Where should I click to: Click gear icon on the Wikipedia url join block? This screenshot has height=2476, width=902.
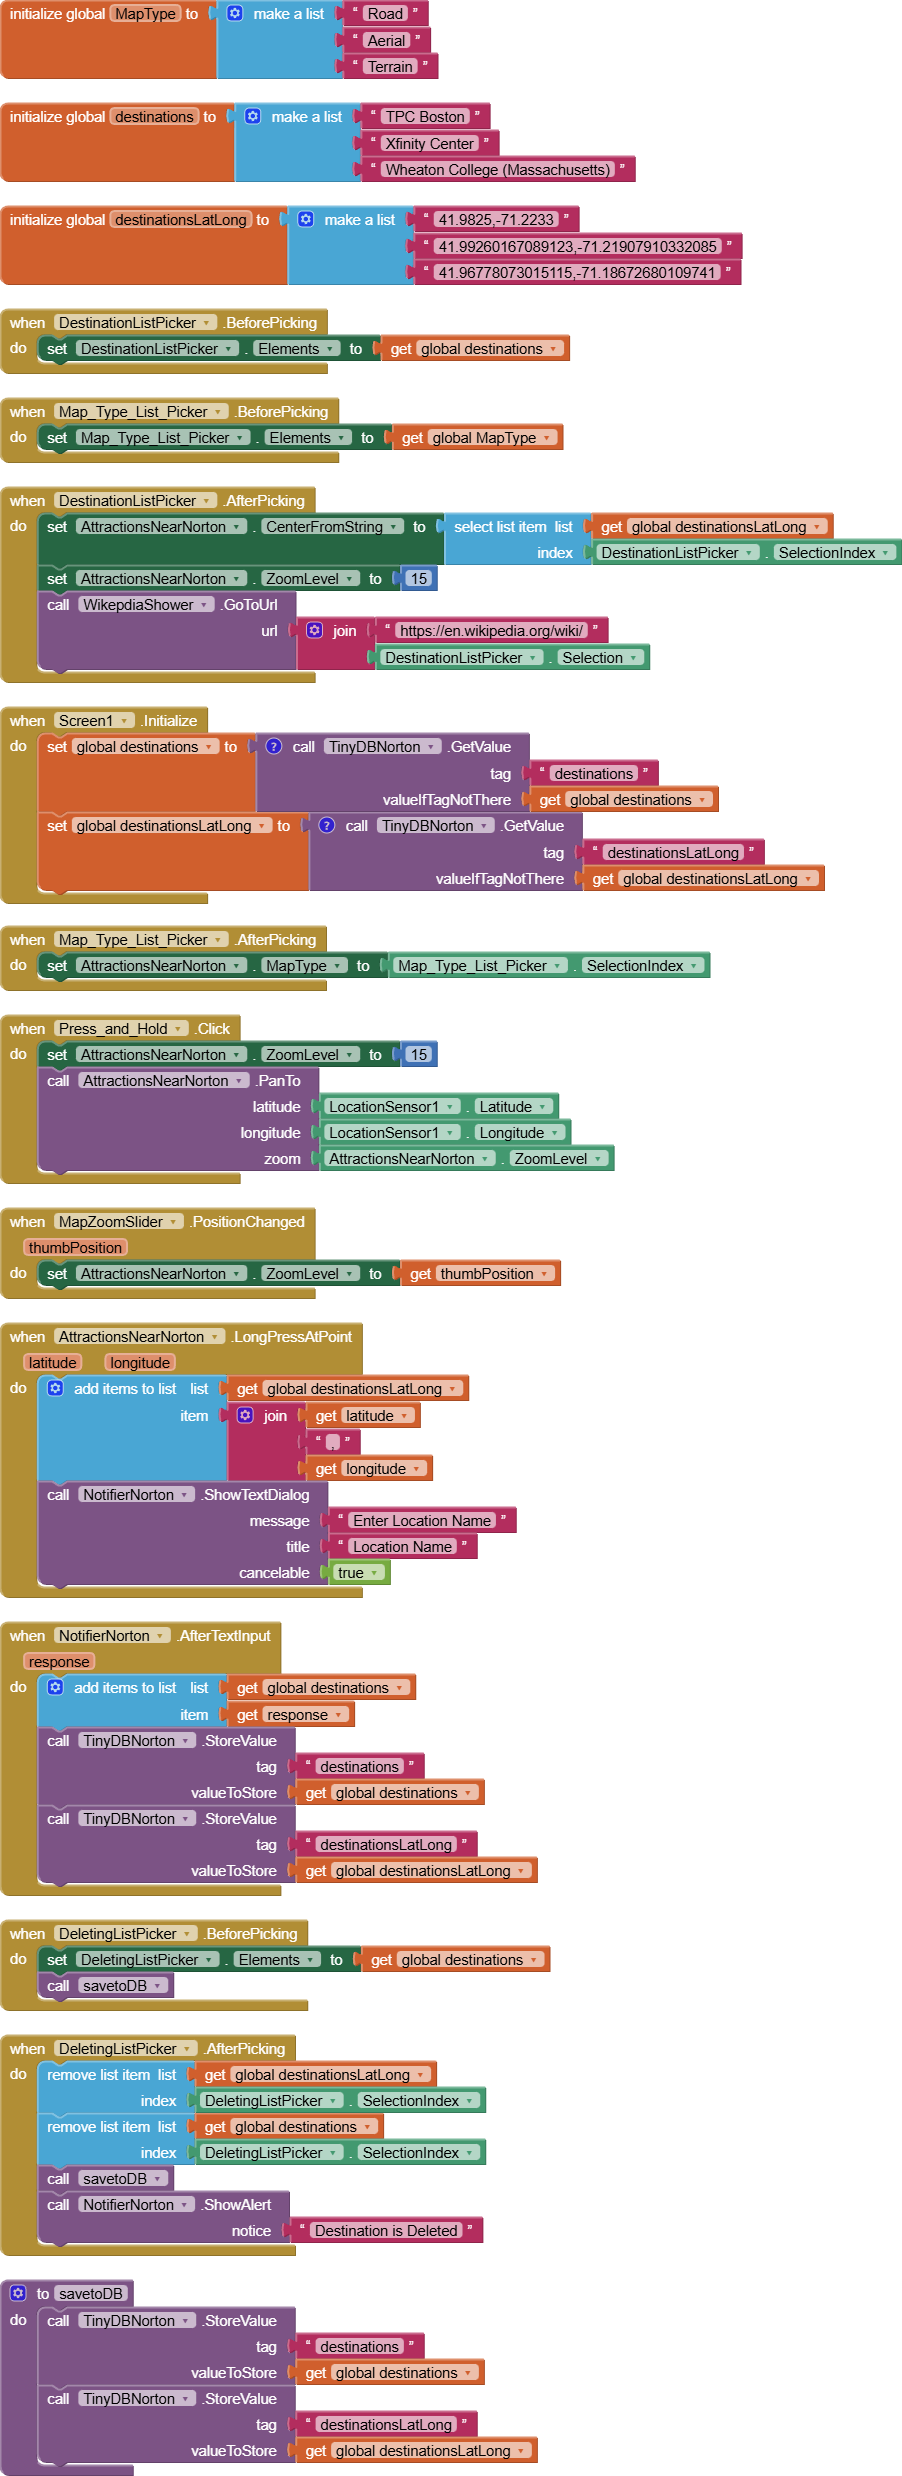click(315, 631)
